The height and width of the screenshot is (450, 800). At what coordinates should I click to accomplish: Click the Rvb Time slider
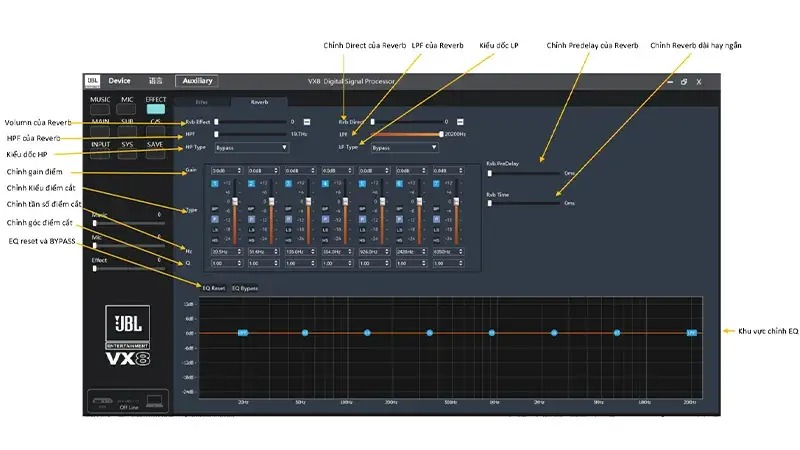coord(523,203)
